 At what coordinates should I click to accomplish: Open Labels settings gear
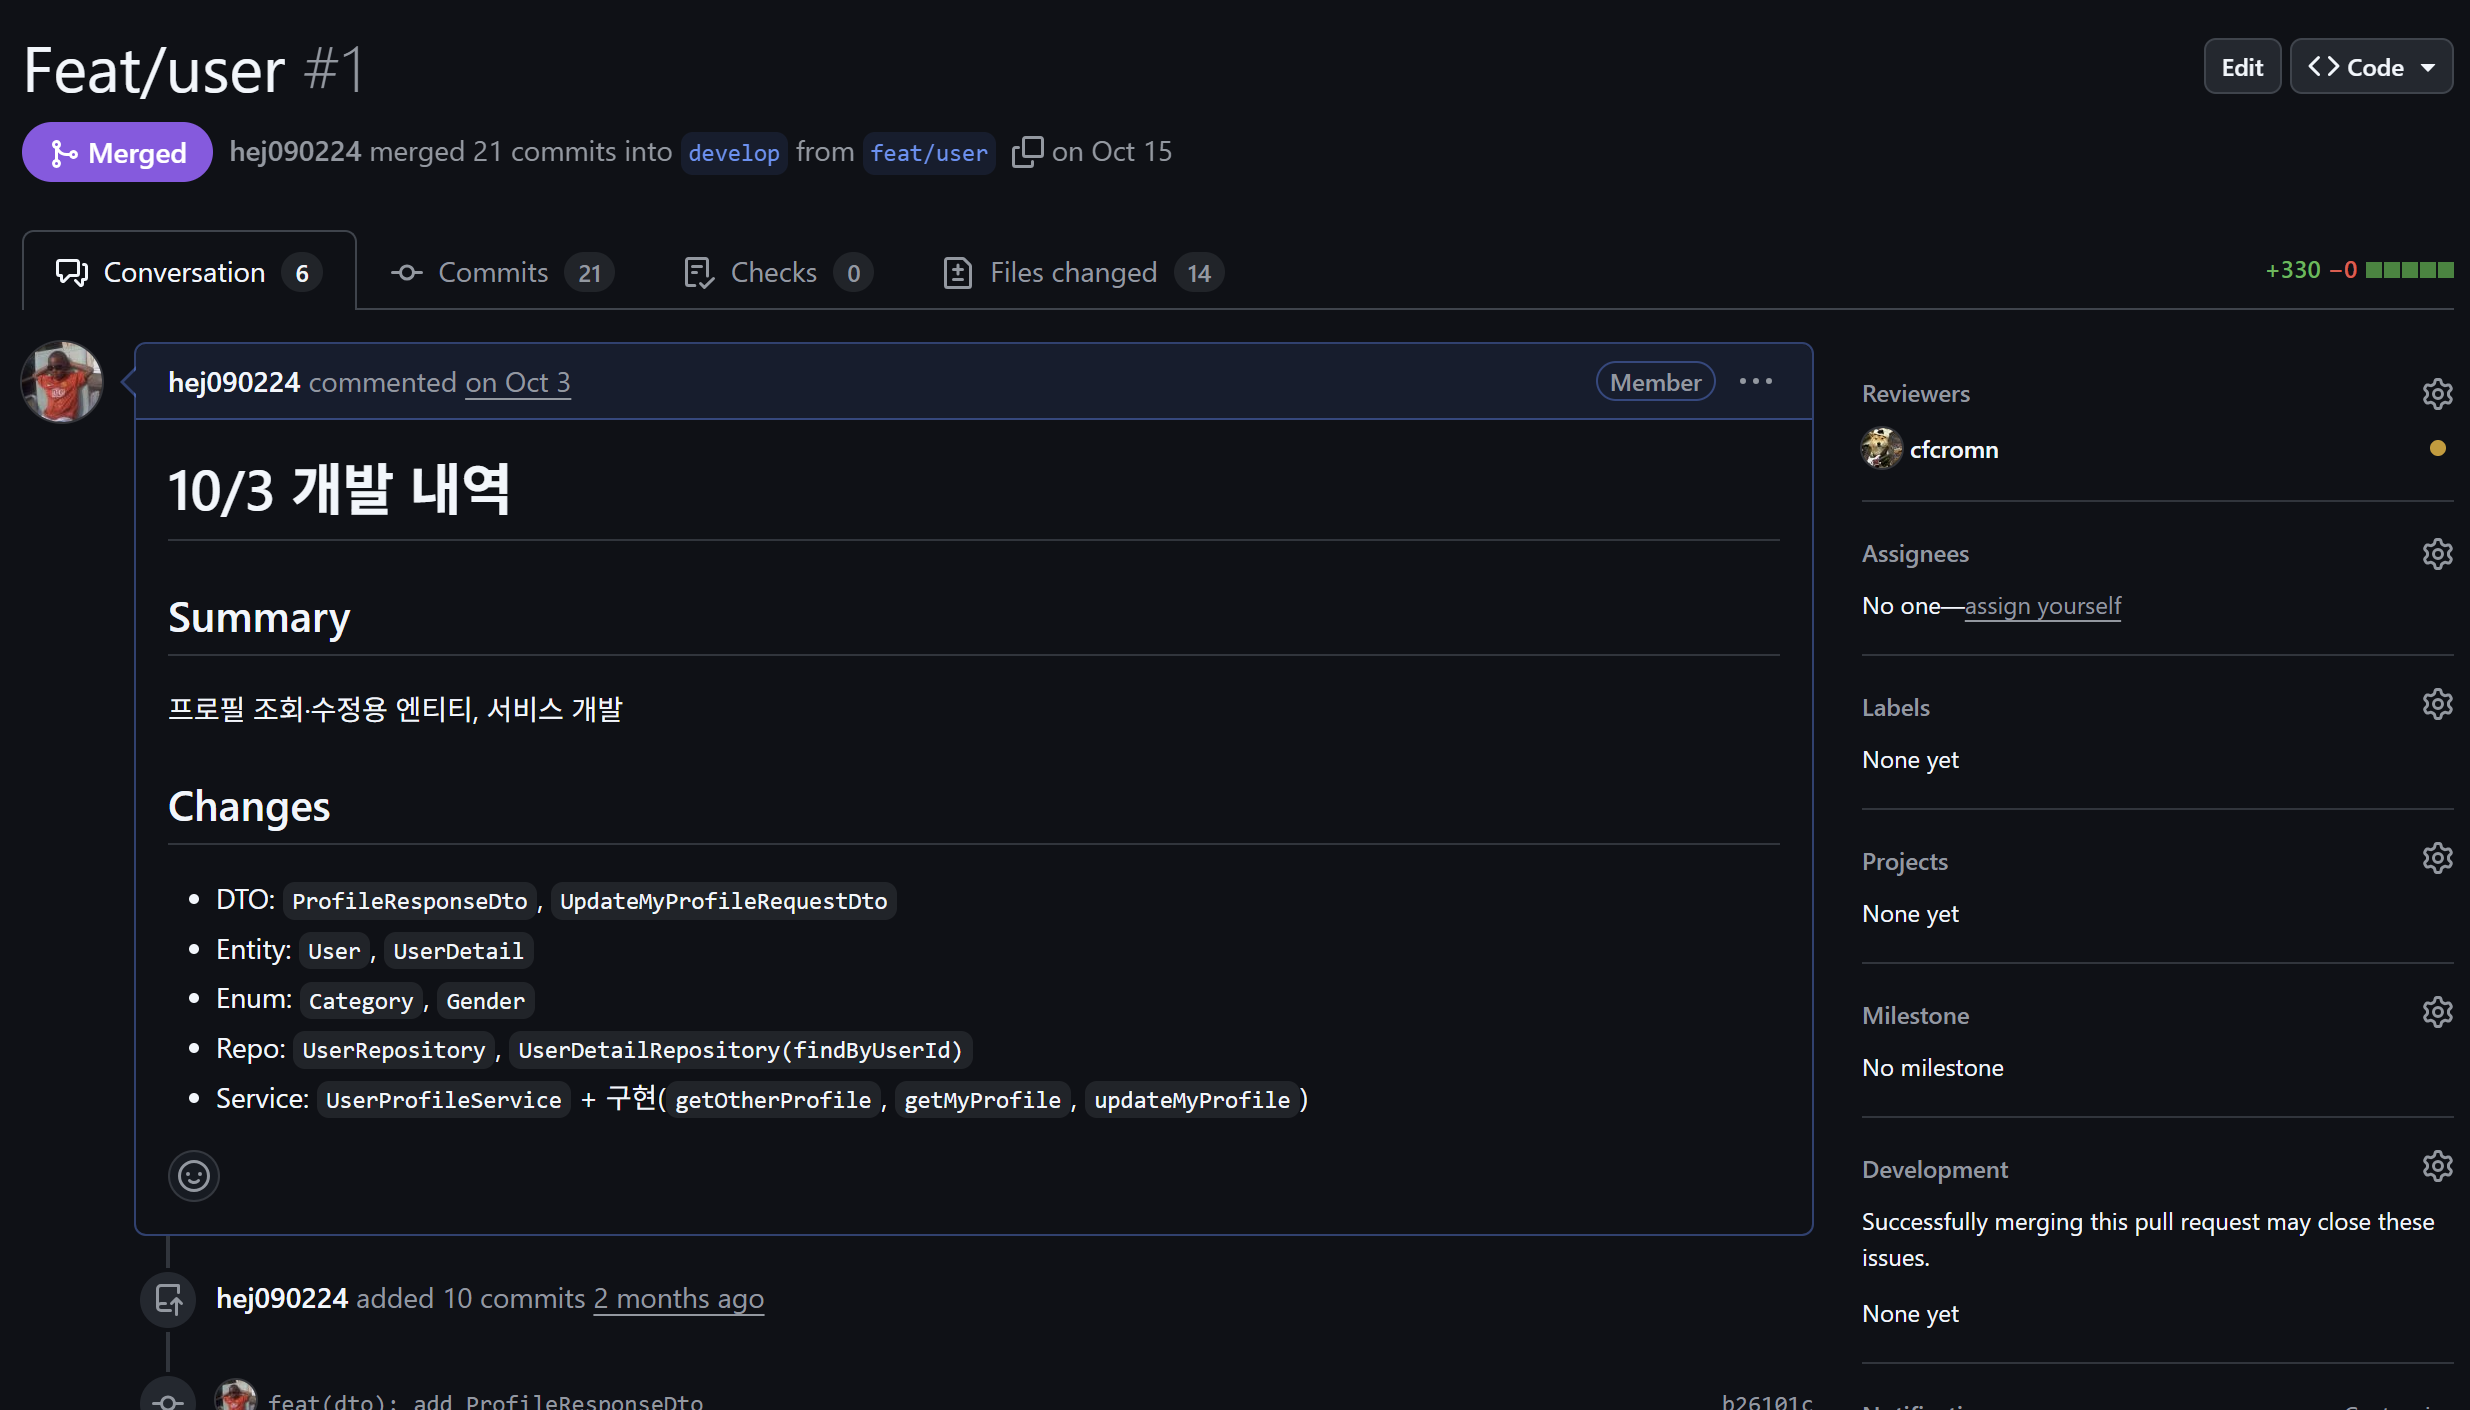coord(2437,705)
